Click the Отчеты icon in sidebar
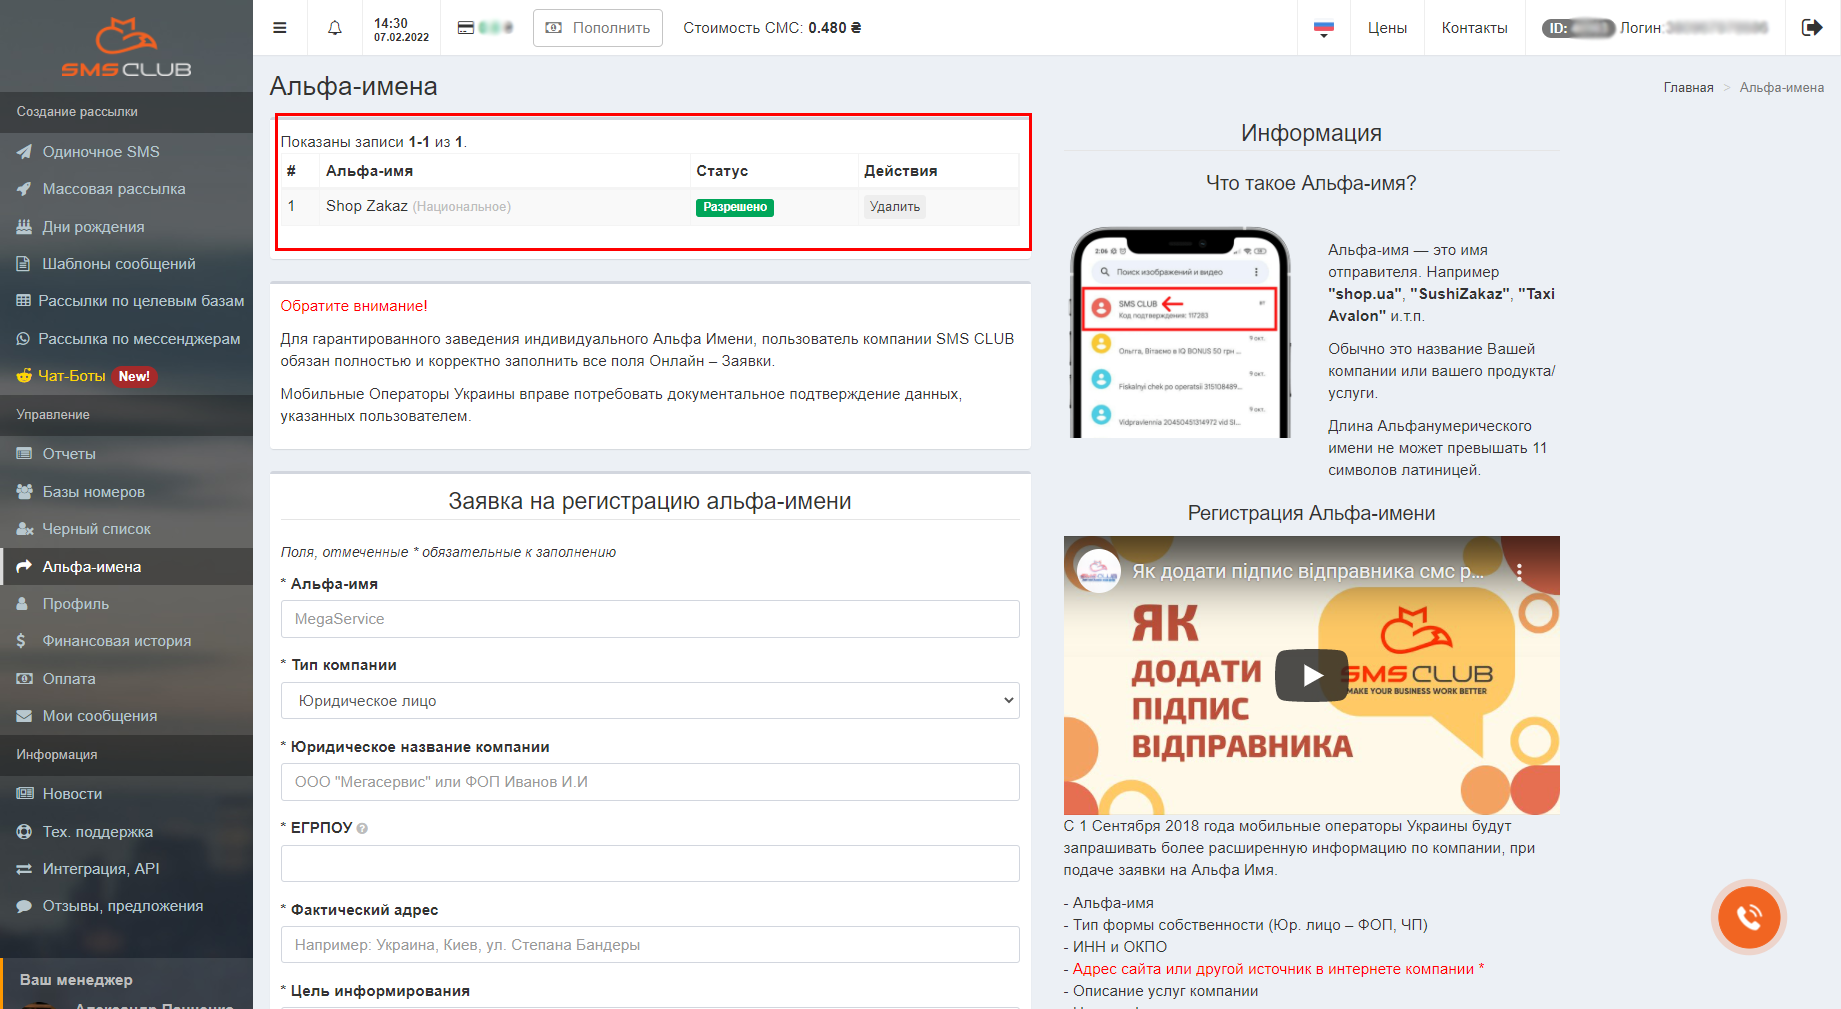1841x1009 pixels. click(x=24, y=454)
